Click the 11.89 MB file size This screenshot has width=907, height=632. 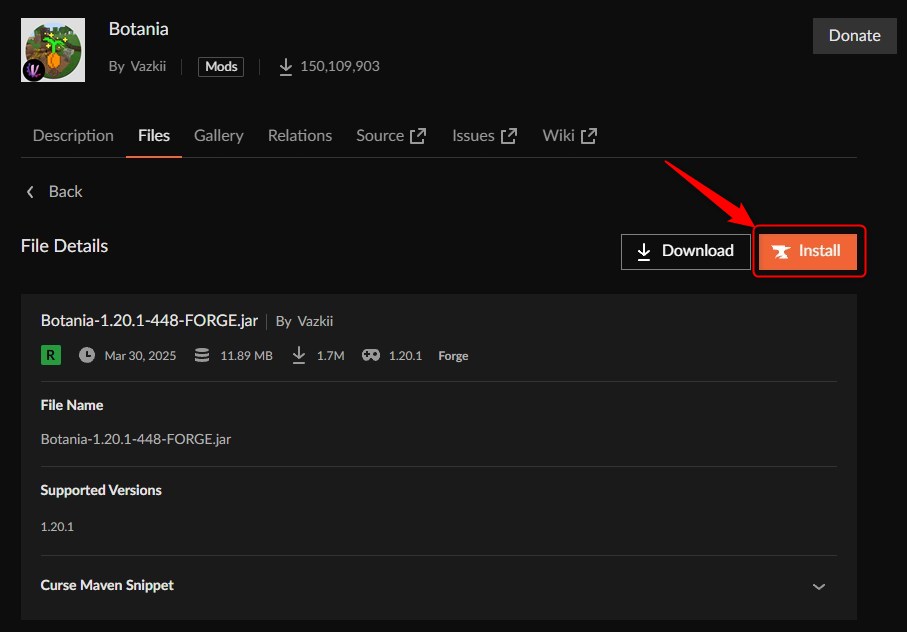246,356
